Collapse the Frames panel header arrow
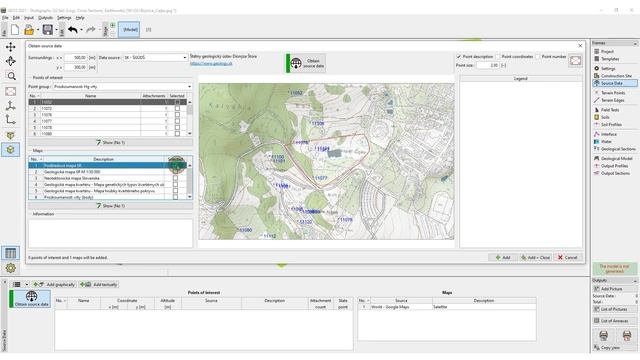The height and width of the screenshot is (360, 640). click(635, 43)
